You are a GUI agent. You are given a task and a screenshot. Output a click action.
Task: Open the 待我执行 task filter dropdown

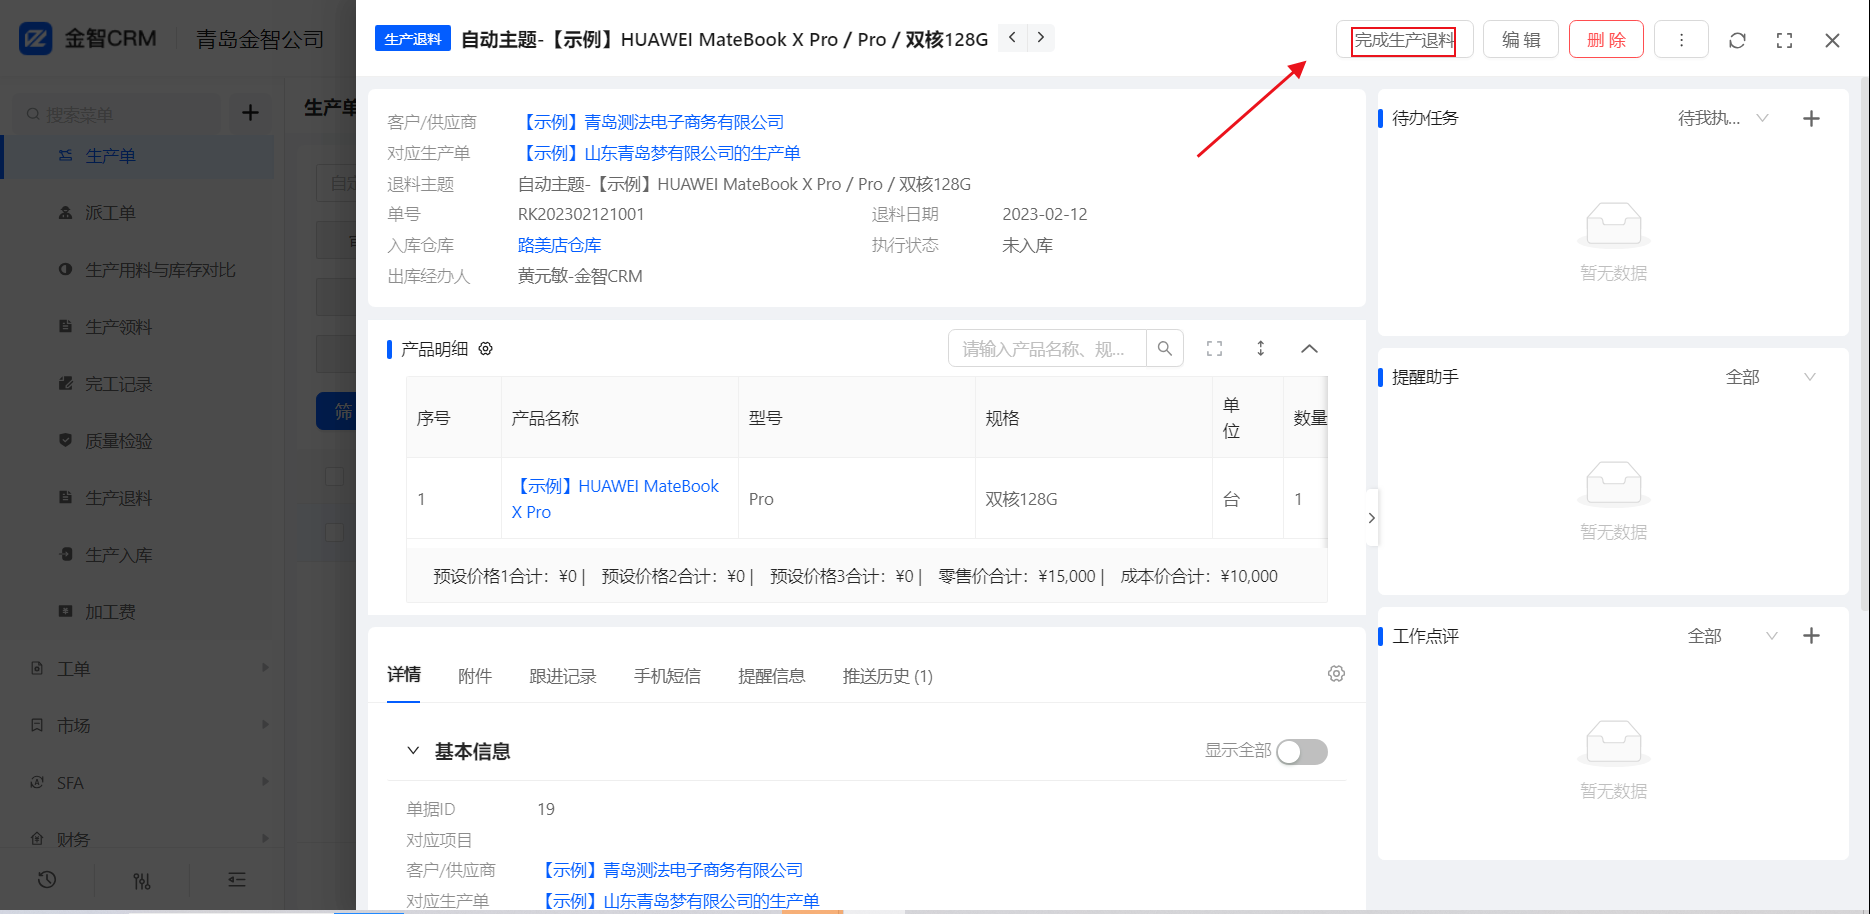1724,118
